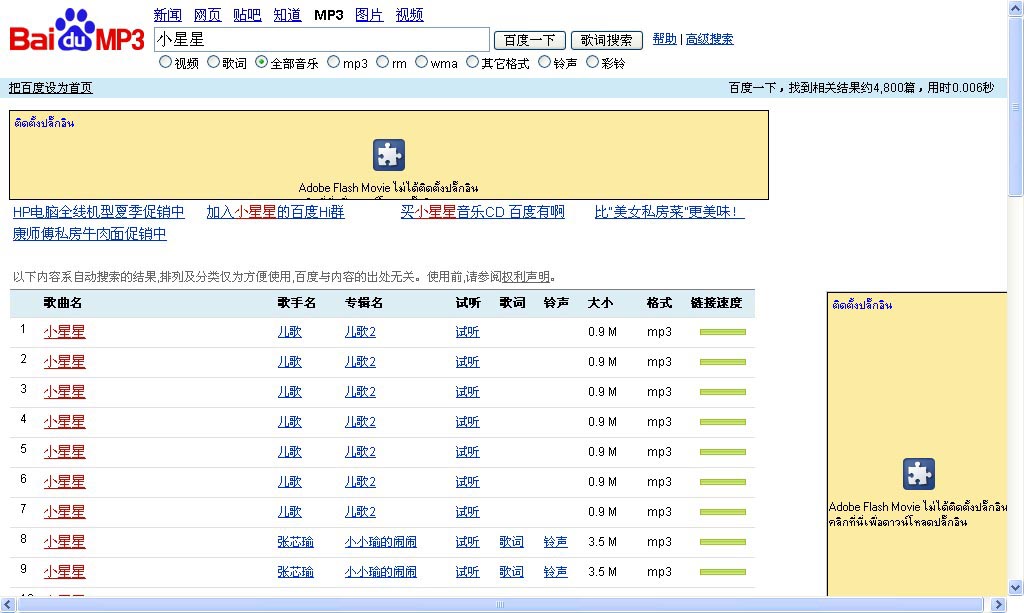This screenshot has height=613, width=1024.
Task: Click 试听 preview link in row 4
Action: coord(468,422)
